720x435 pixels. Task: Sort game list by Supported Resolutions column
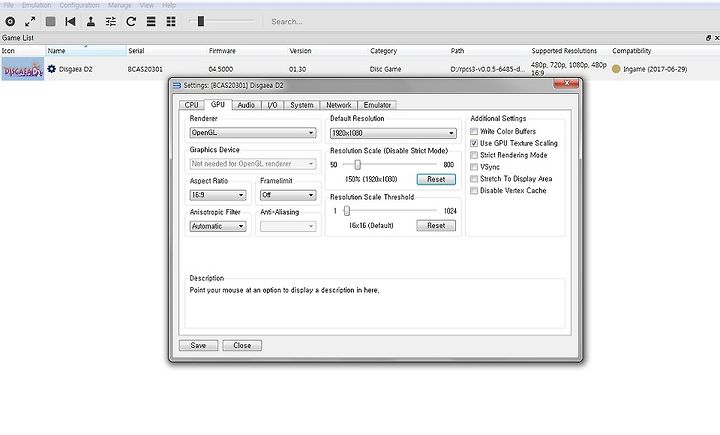coord(570,51)
